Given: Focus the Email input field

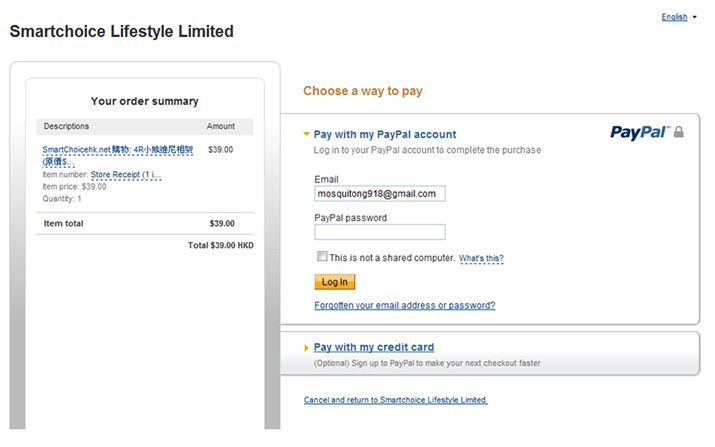Looking at the screenshot, I should 380,194.
